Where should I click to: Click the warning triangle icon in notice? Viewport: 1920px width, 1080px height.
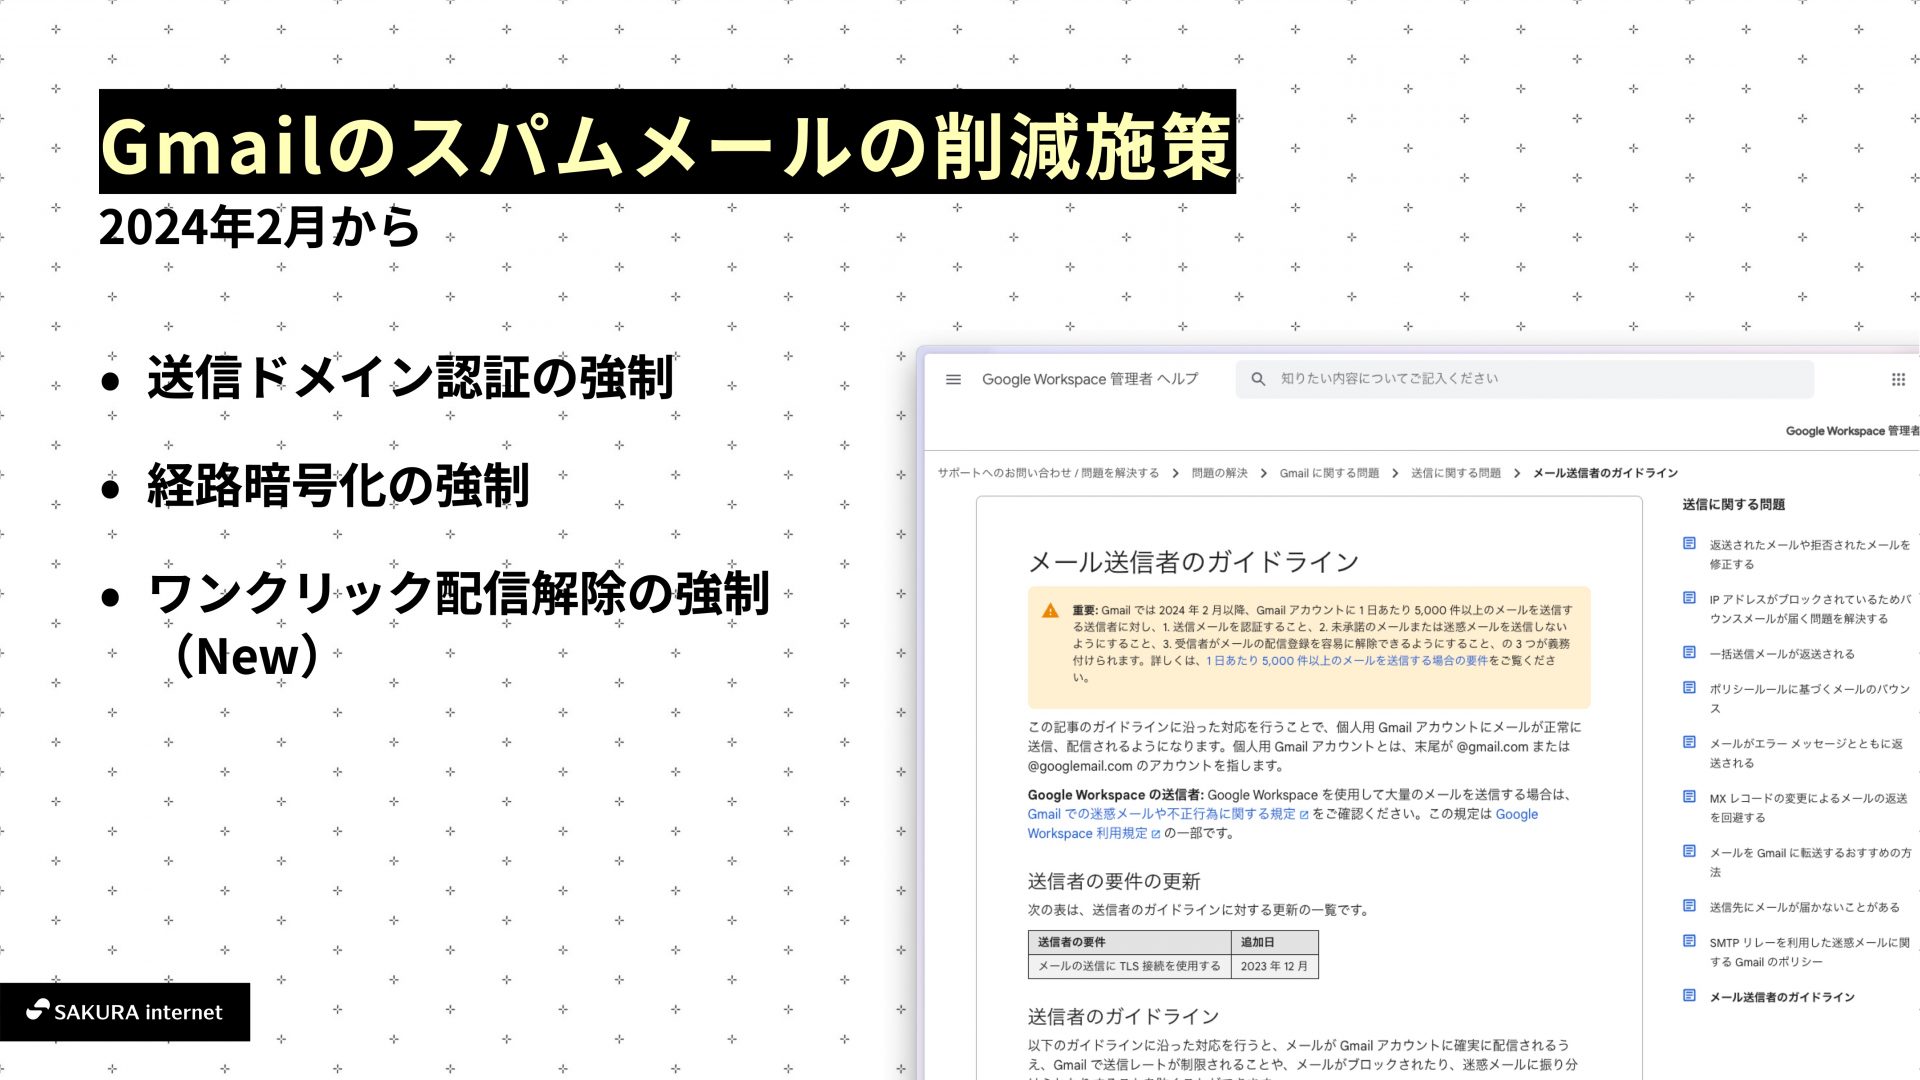[1050, 611]
